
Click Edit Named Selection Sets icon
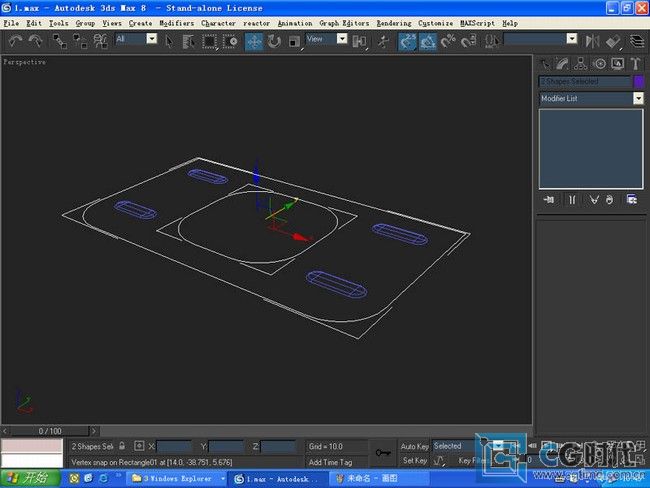[x=492, y=41]
